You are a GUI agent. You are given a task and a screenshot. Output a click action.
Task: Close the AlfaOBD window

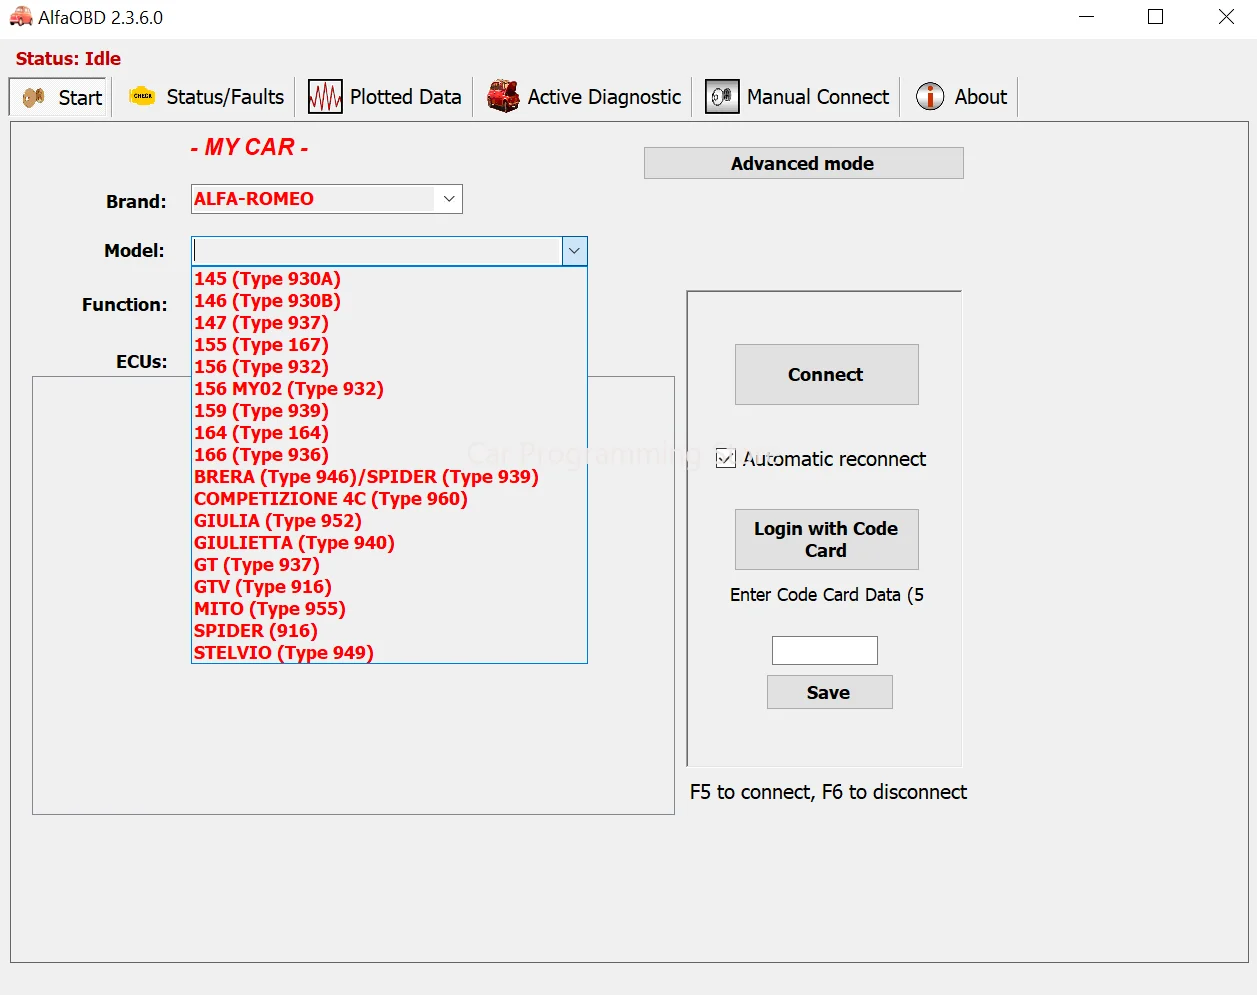(1226, 17)
